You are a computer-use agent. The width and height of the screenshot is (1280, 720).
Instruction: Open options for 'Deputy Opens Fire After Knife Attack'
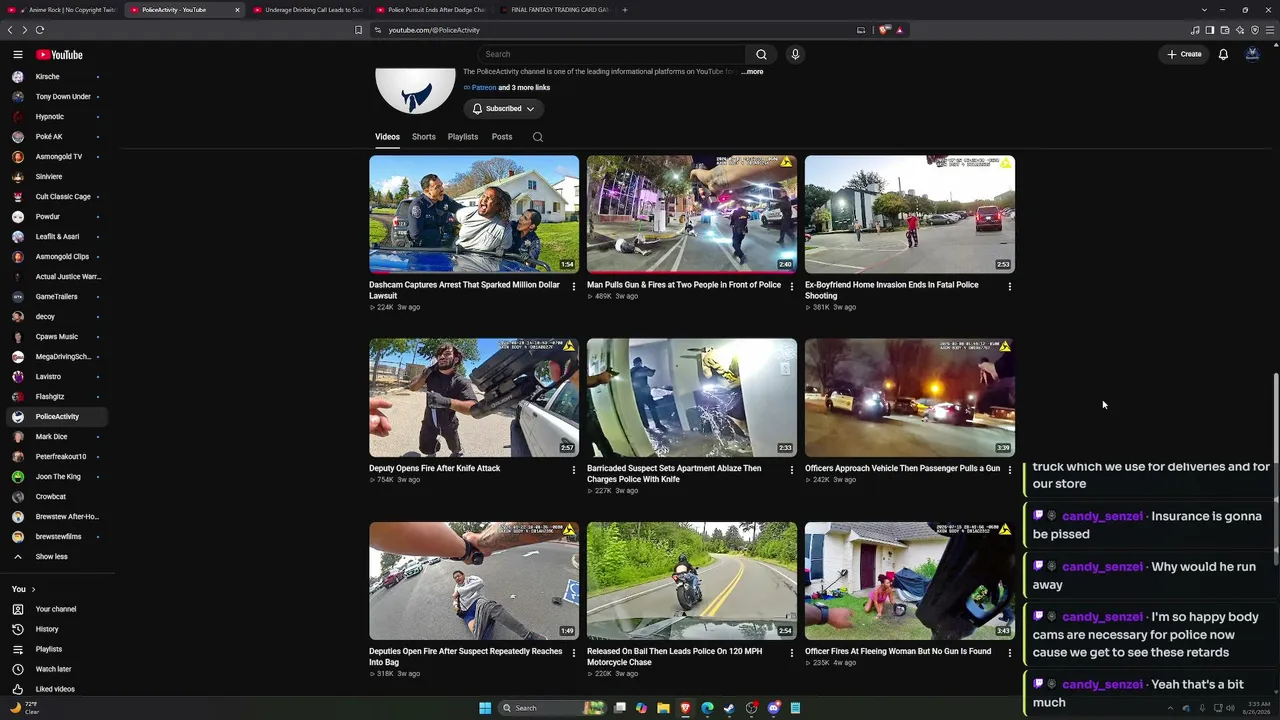coord(574,470)
